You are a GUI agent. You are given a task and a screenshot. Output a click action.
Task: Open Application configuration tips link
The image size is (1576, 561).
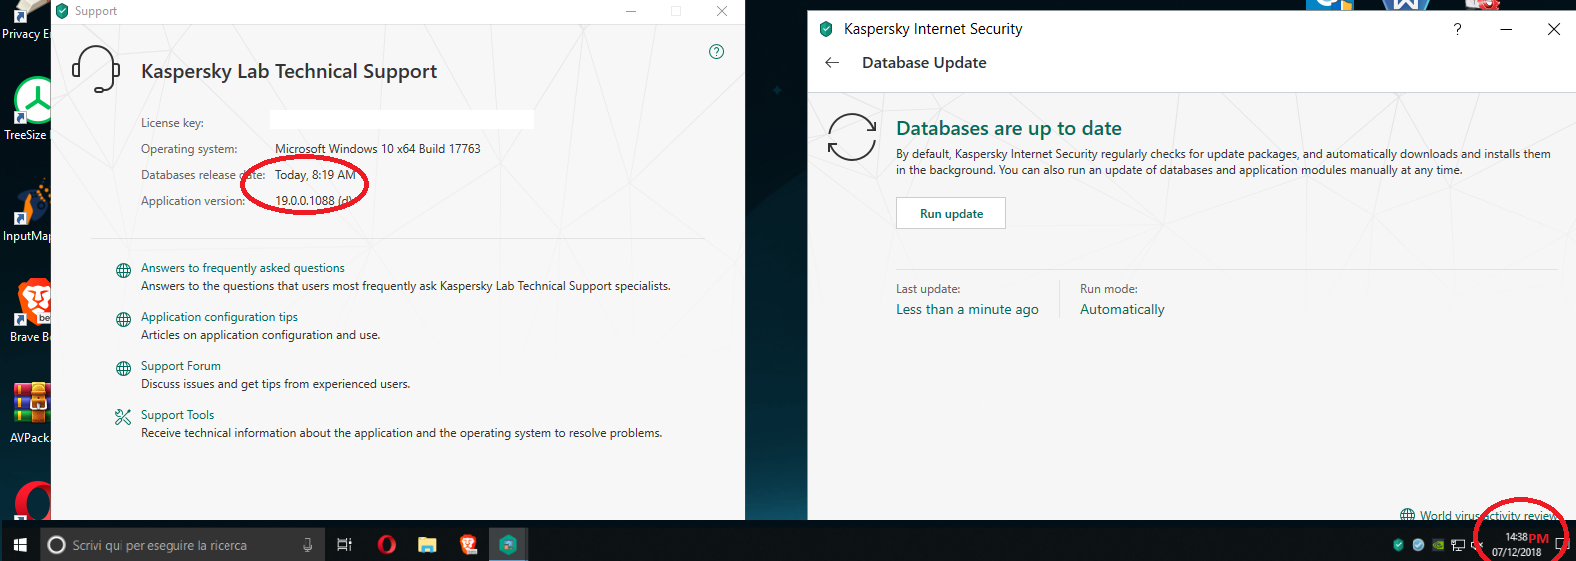click(219, 317)
